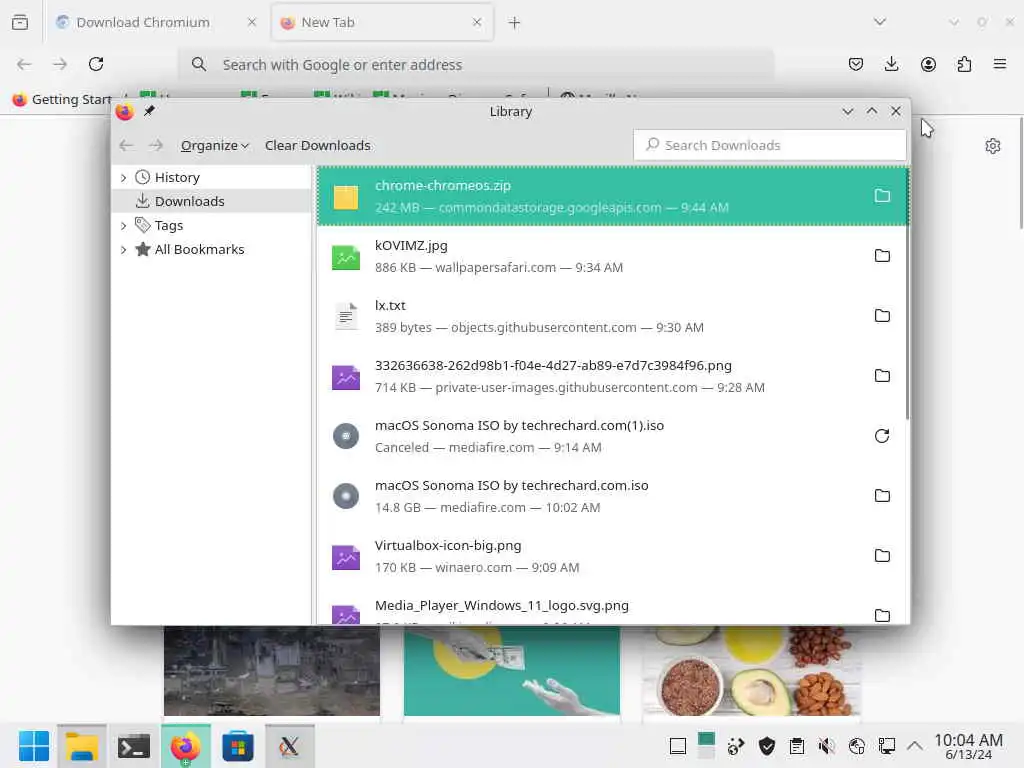Select the Virtualbox-icon-big.png entry

click(x=613, y=556)
